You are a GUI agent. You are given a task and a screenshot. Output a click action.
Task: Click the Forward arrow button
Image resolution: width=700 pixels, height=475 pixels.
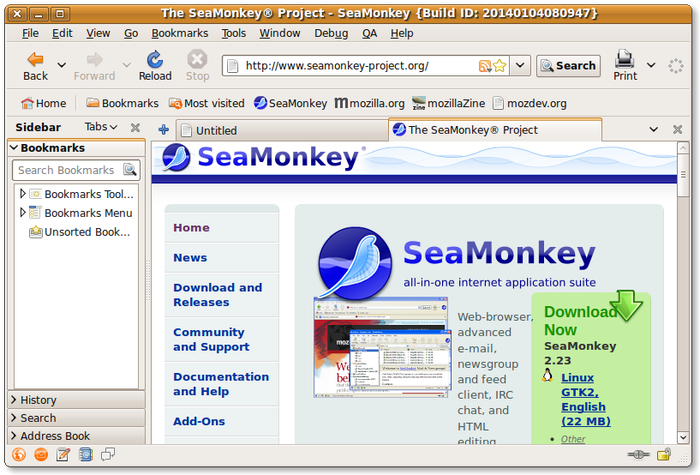(x=94, y=66)
